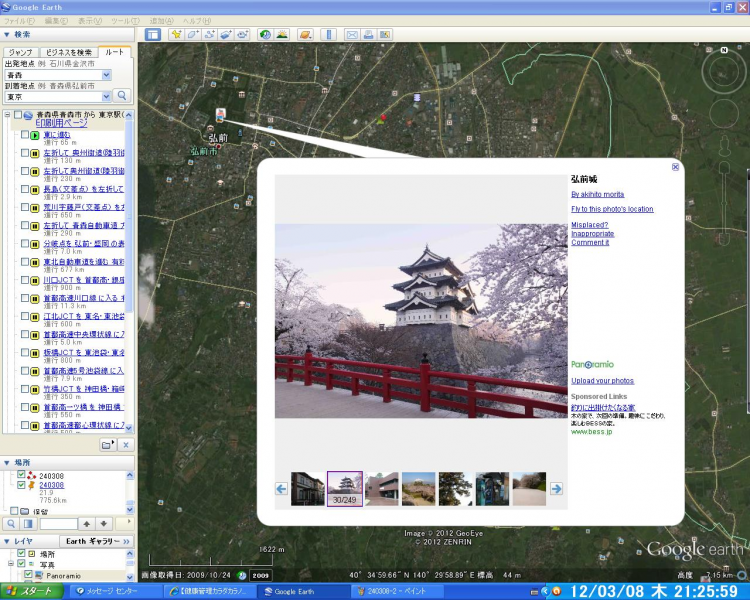This screenshot has width=750, height=600.
Task: Open the 印刷用ページ link
Action: coord(62,123)
